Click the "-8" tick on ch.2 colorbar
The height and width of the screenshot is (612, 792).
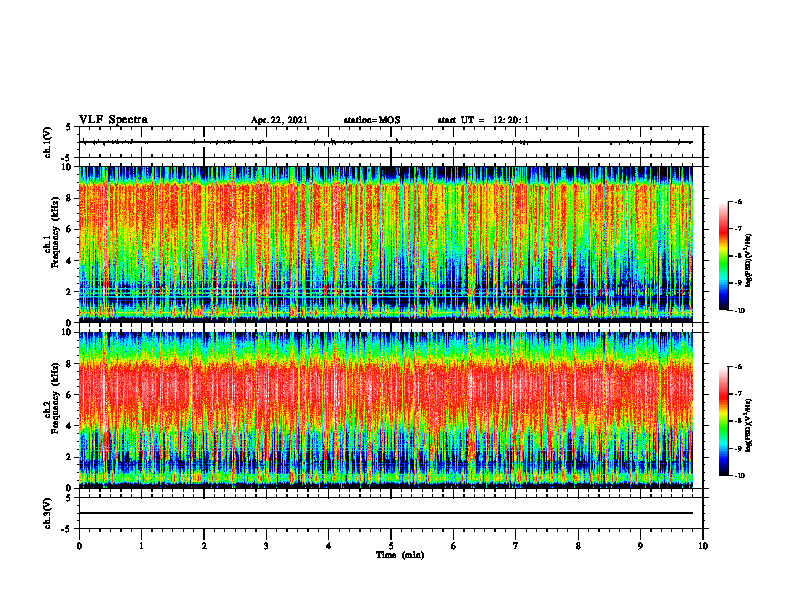click(738, 421)
